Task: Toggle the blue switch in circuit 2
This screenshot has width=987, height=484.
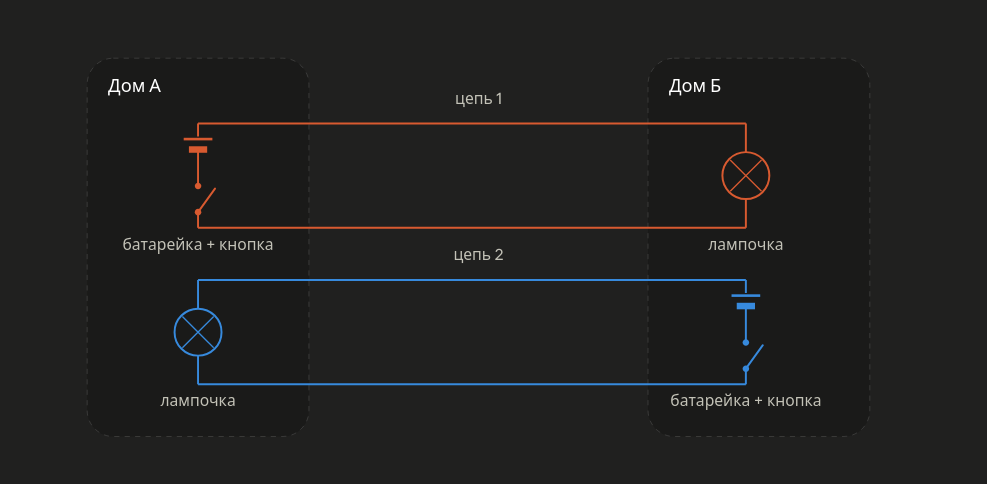Action: tap(753, 357)
